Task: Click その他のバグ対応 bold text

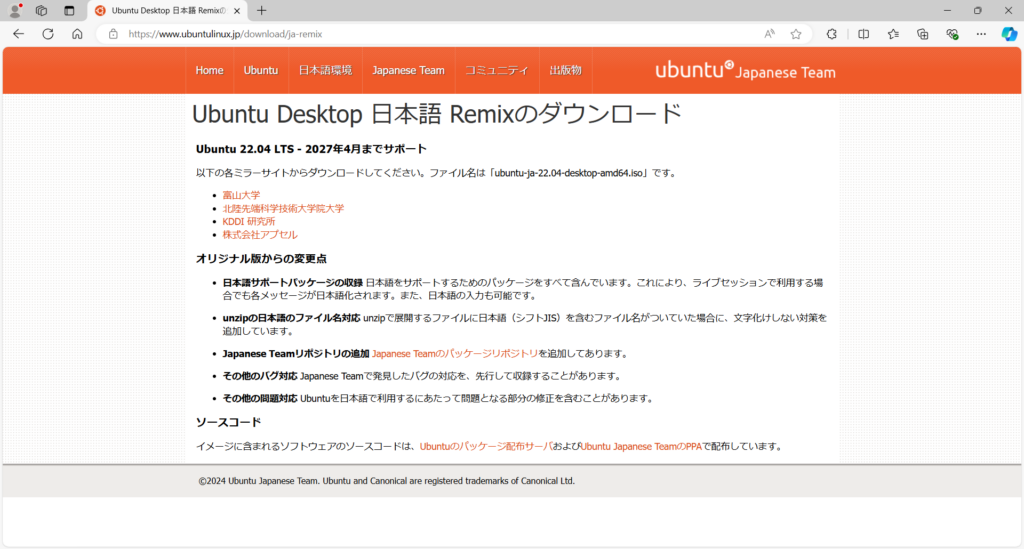Action: click(260, 376)
